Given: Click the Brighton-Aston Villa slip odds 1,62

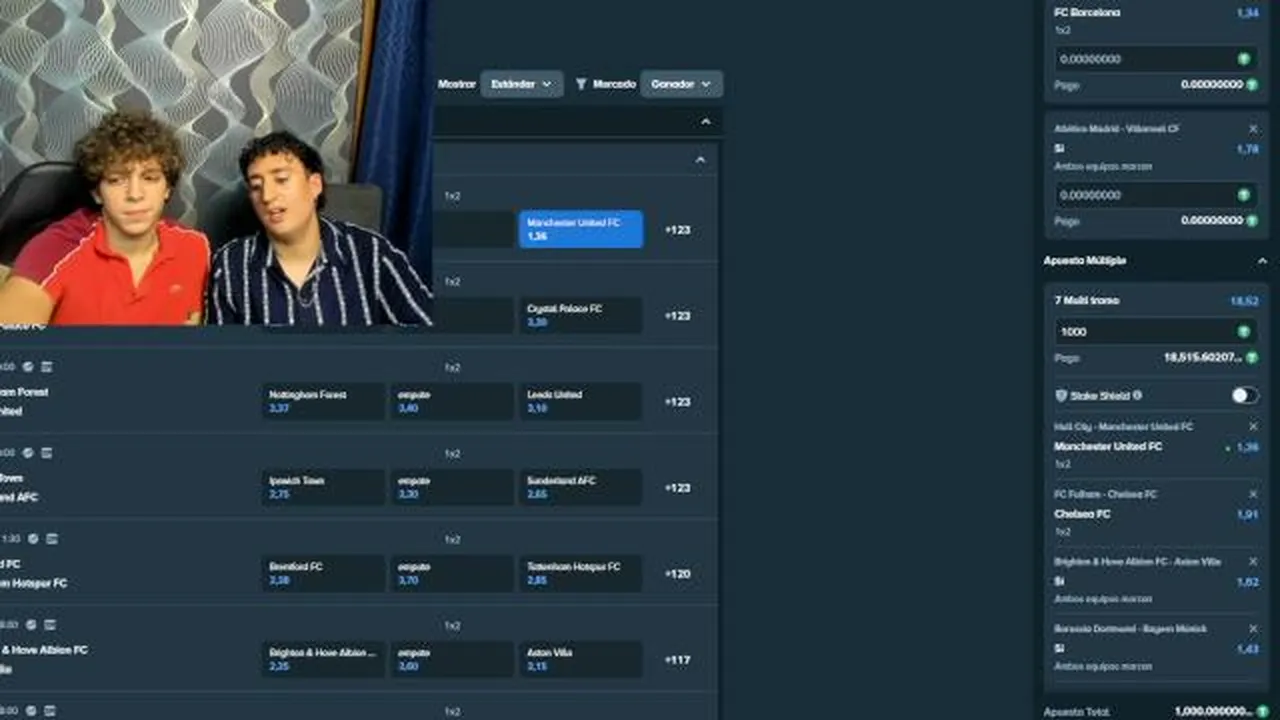Looking at the screenshot, I should click(x=1247, y=582).
